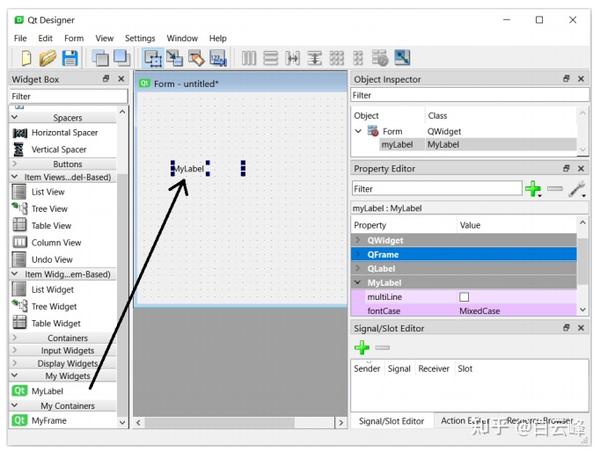This screenshot has width=600, height=452.
Task: Click the Property Editor filter field
Action: (436, 189)
